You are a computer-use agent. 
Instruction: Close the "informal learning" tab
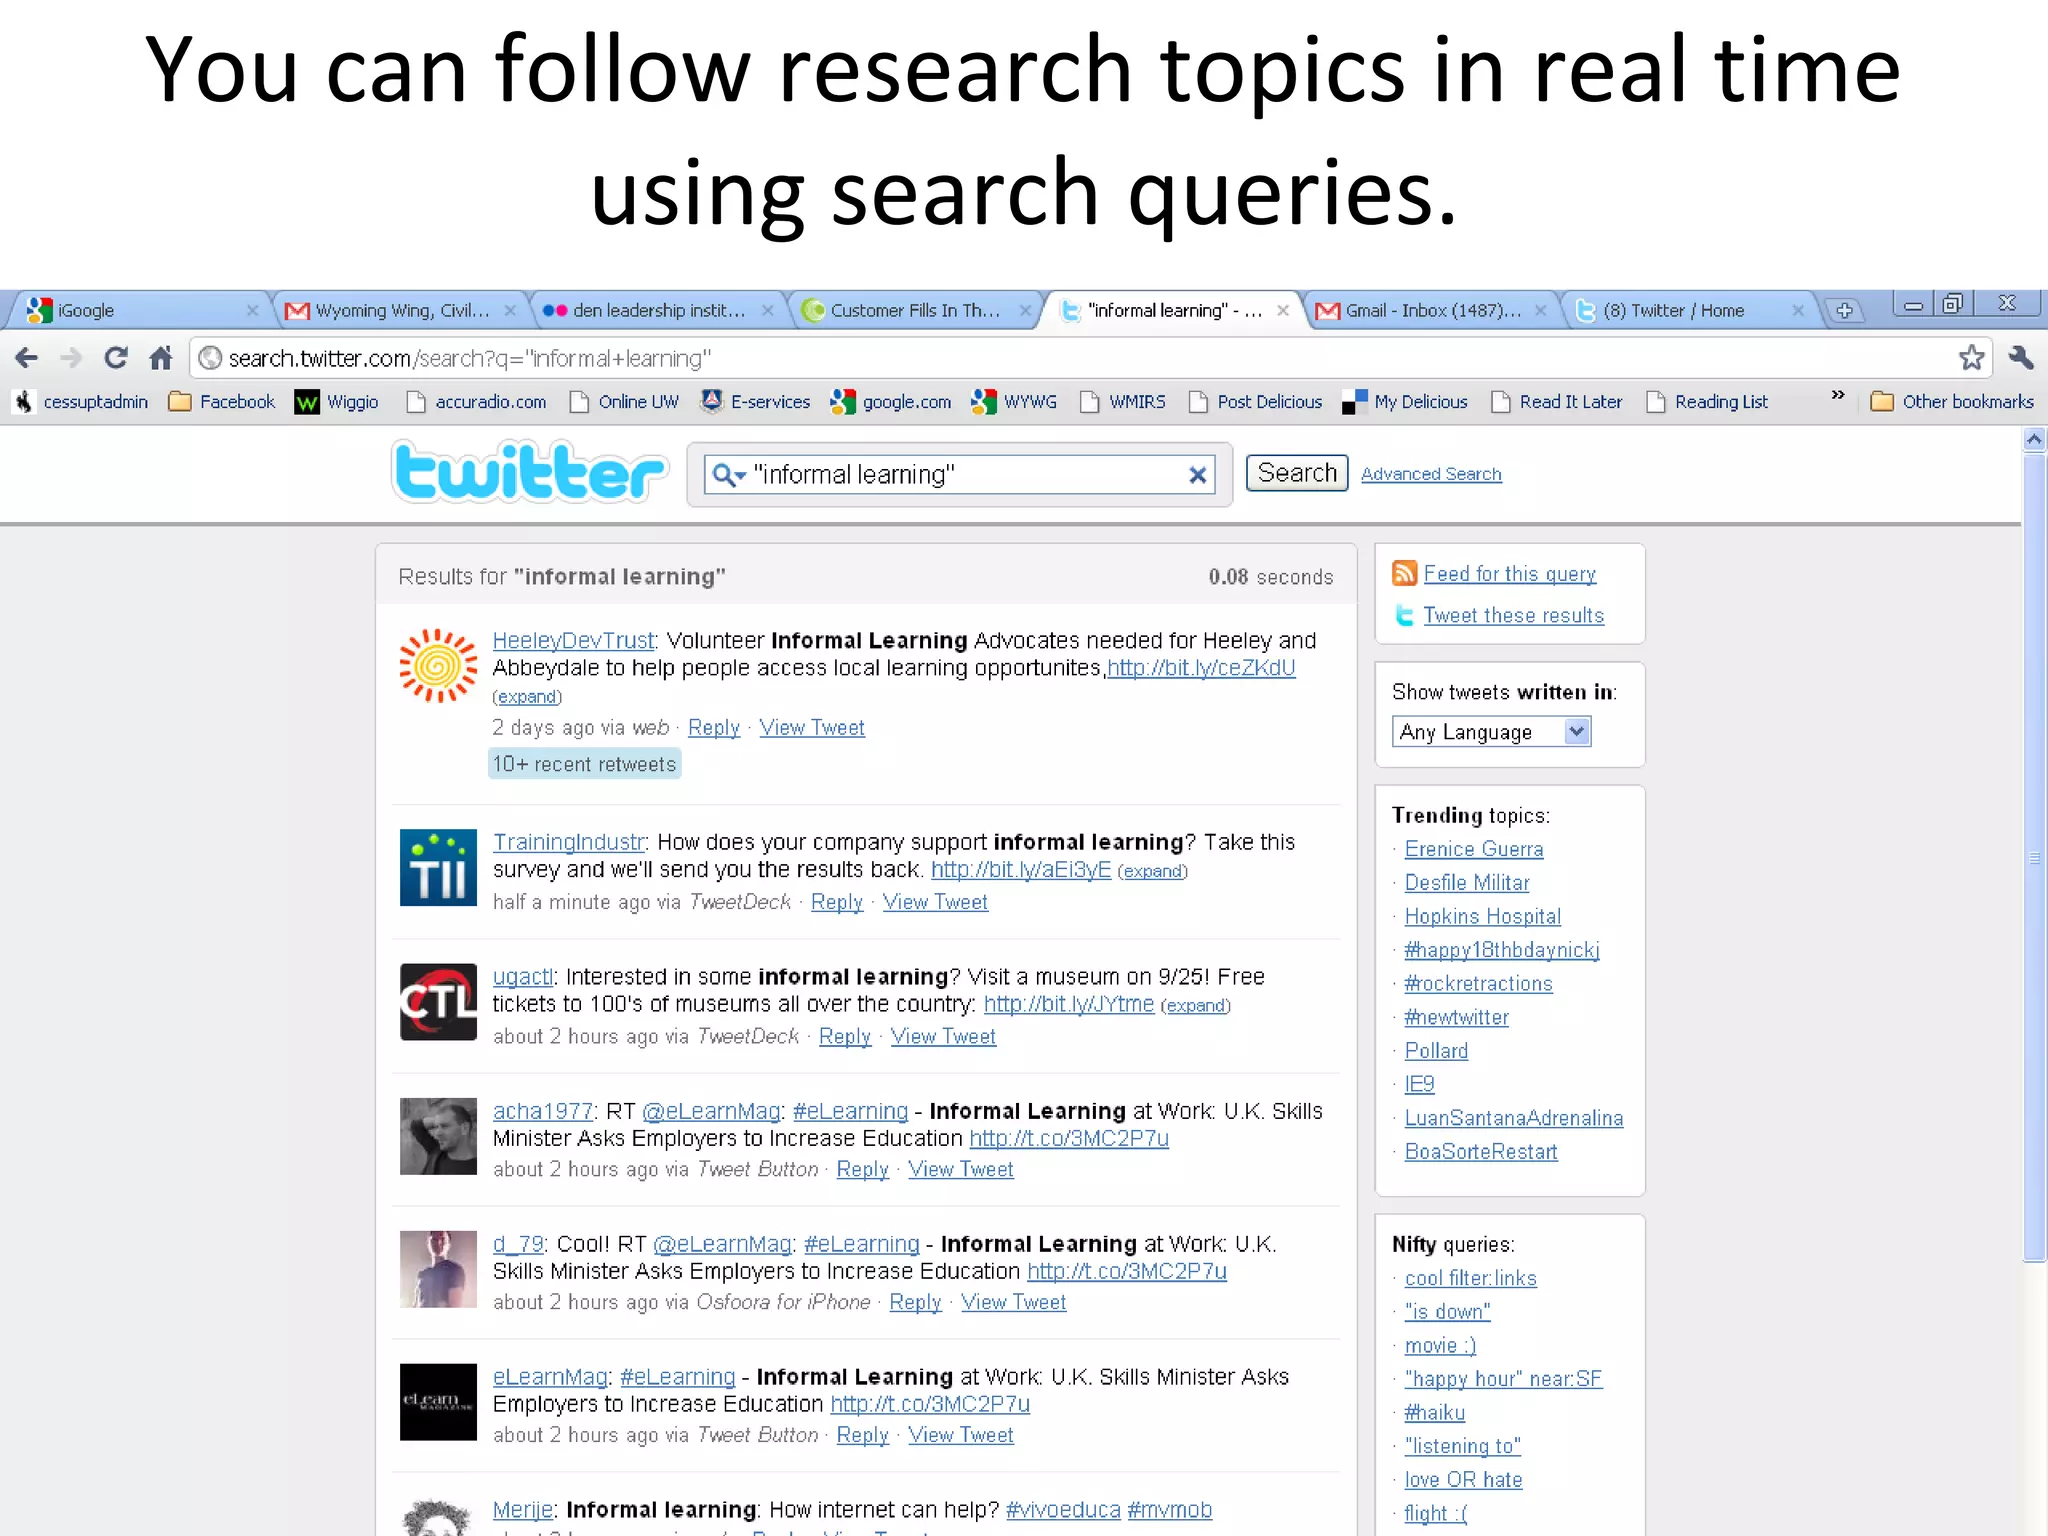[1283, 311]
